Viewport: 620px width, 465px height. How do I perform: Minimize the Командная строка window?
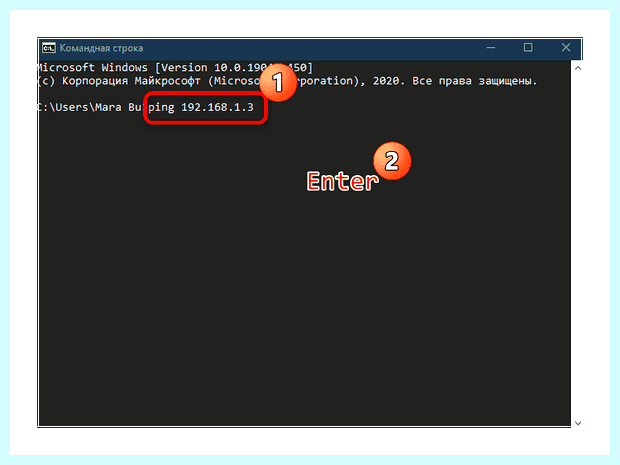point(491,48)
